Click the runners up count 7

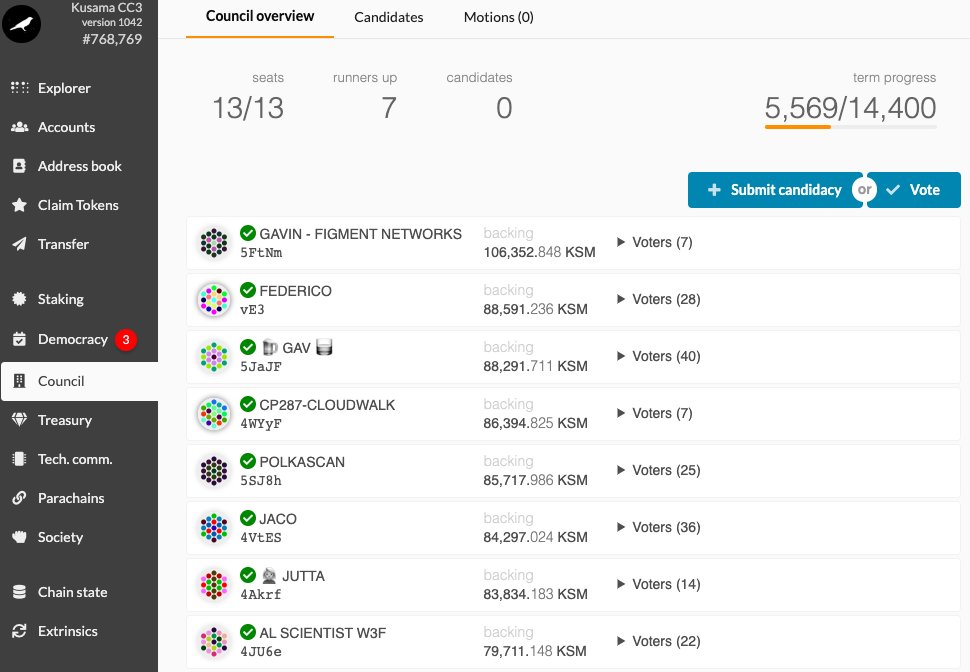click(388, 108)
